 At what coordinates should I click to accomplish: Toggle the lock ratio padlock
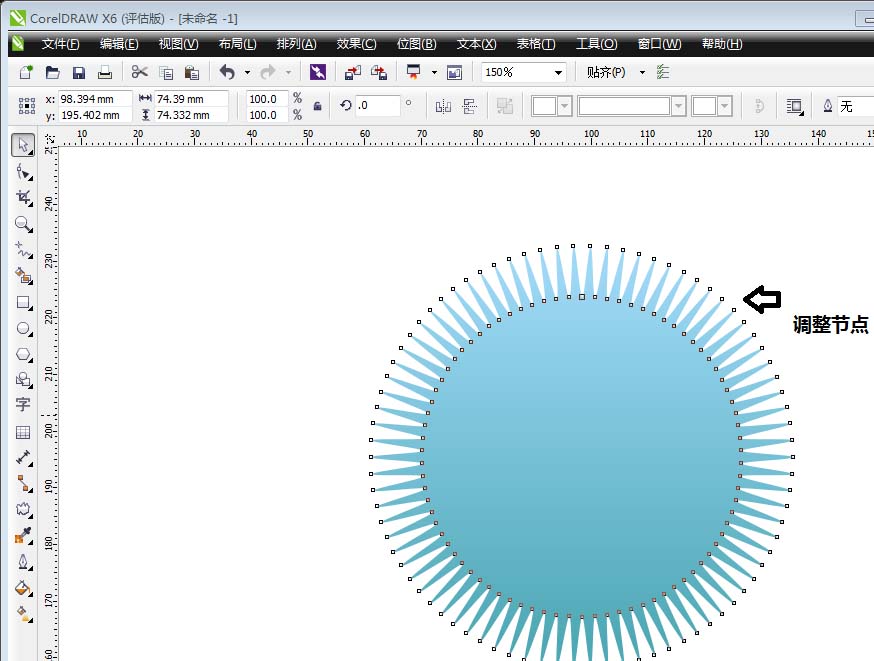point(318,106)
